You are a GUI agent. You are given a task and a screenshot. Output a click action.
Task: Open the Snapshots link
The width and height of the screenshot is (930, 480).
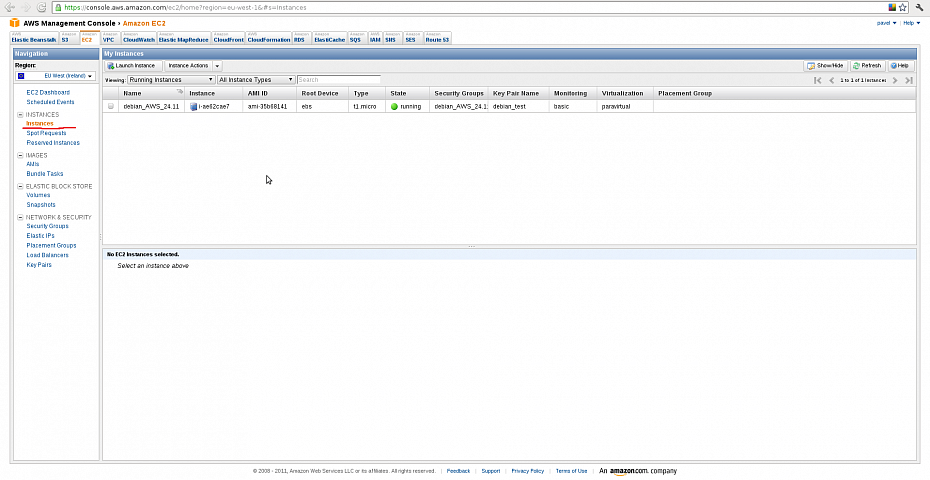click(41, 205)
